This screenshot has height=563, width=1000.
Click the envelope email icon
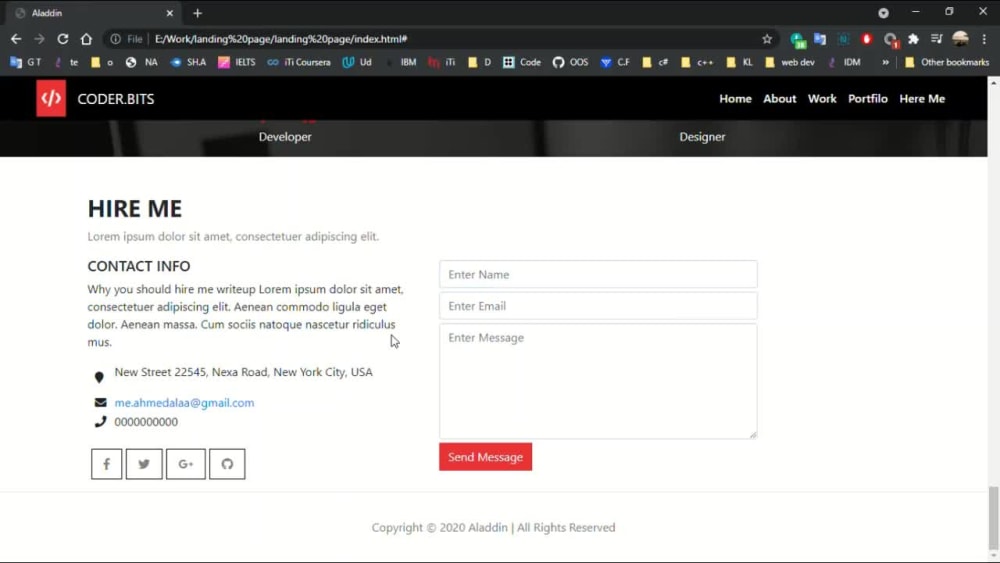coord(100,402)
